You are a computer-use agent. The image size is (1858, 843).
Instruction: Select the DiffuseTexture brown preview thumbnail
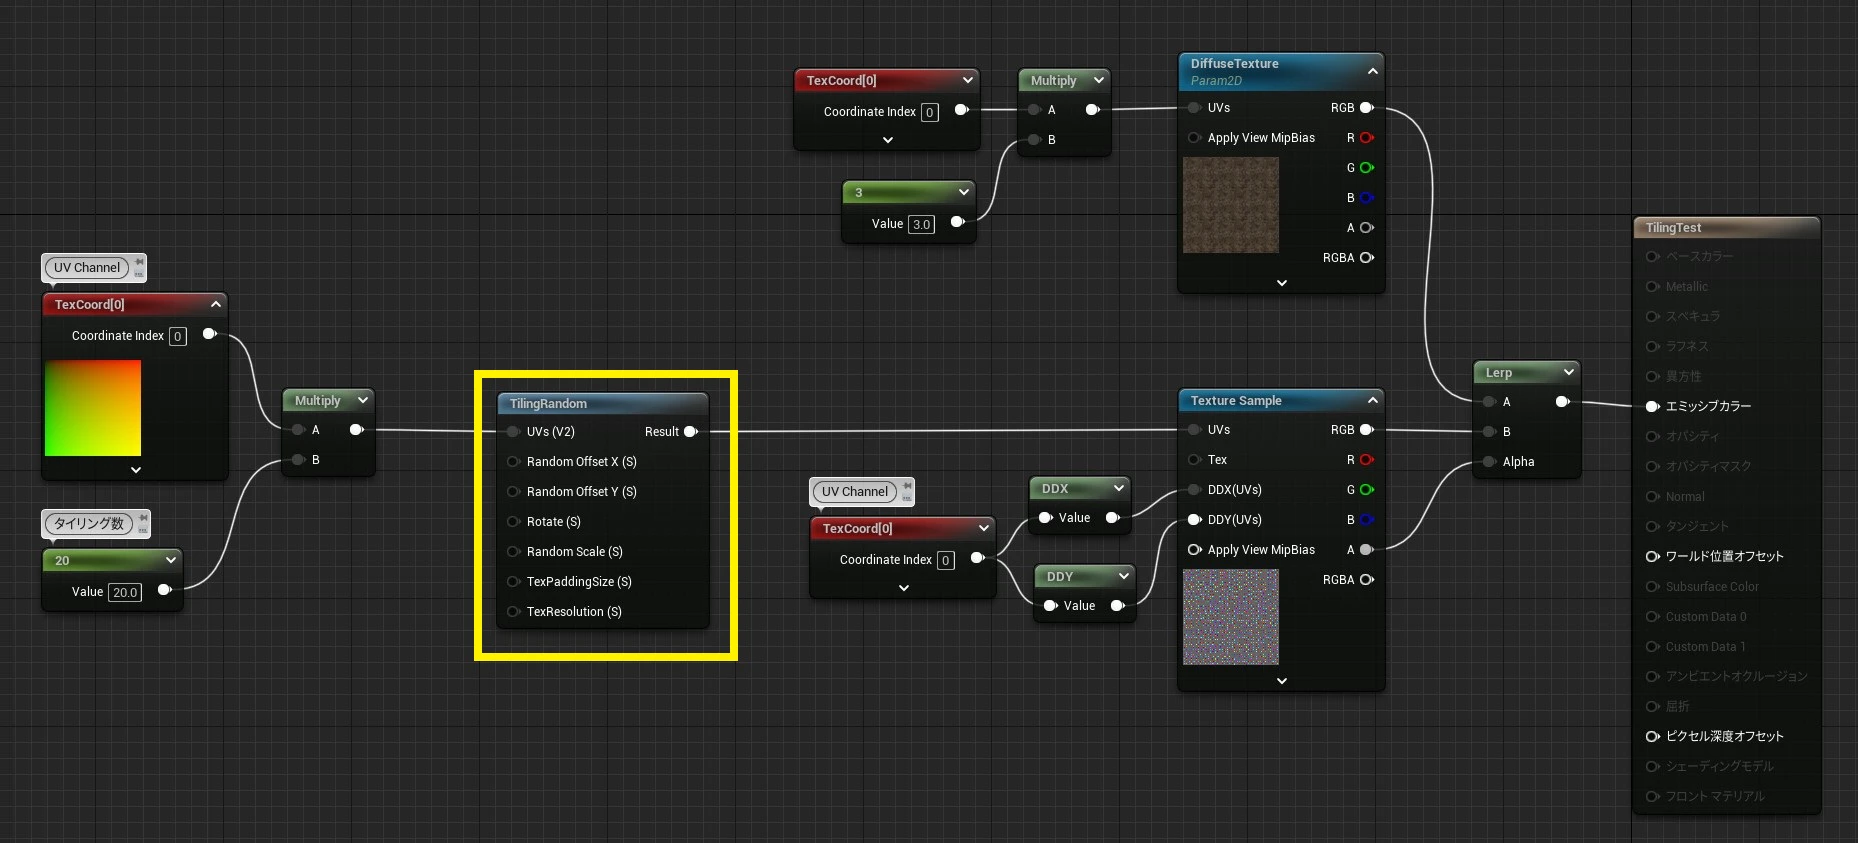[1231, 205]
